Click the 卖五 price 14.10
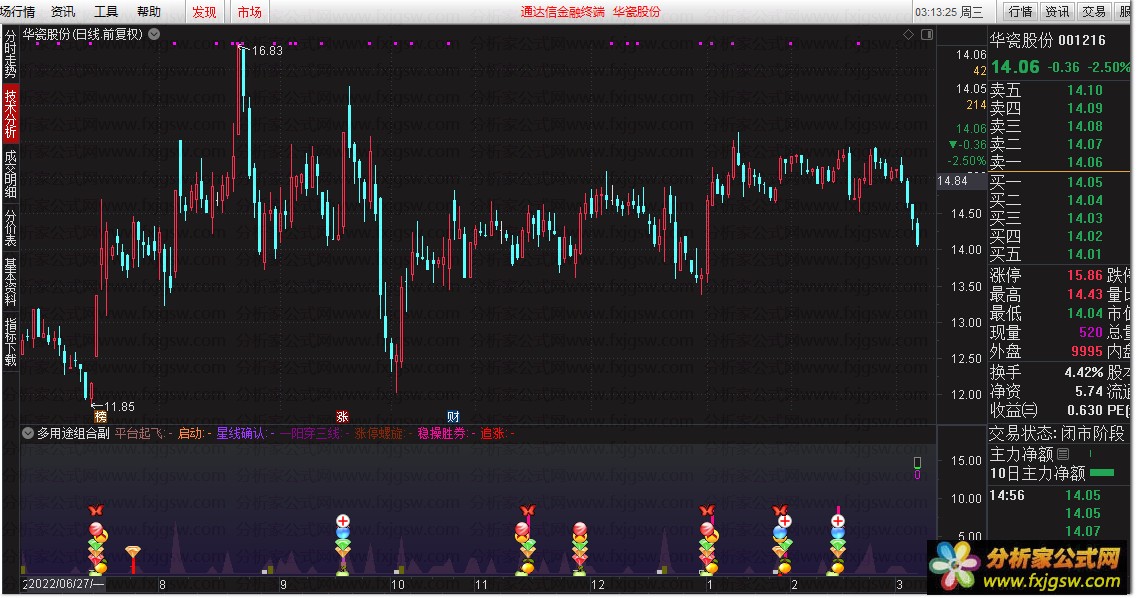This screenshot has width=1137, height=598. [x=1085, y=91]
